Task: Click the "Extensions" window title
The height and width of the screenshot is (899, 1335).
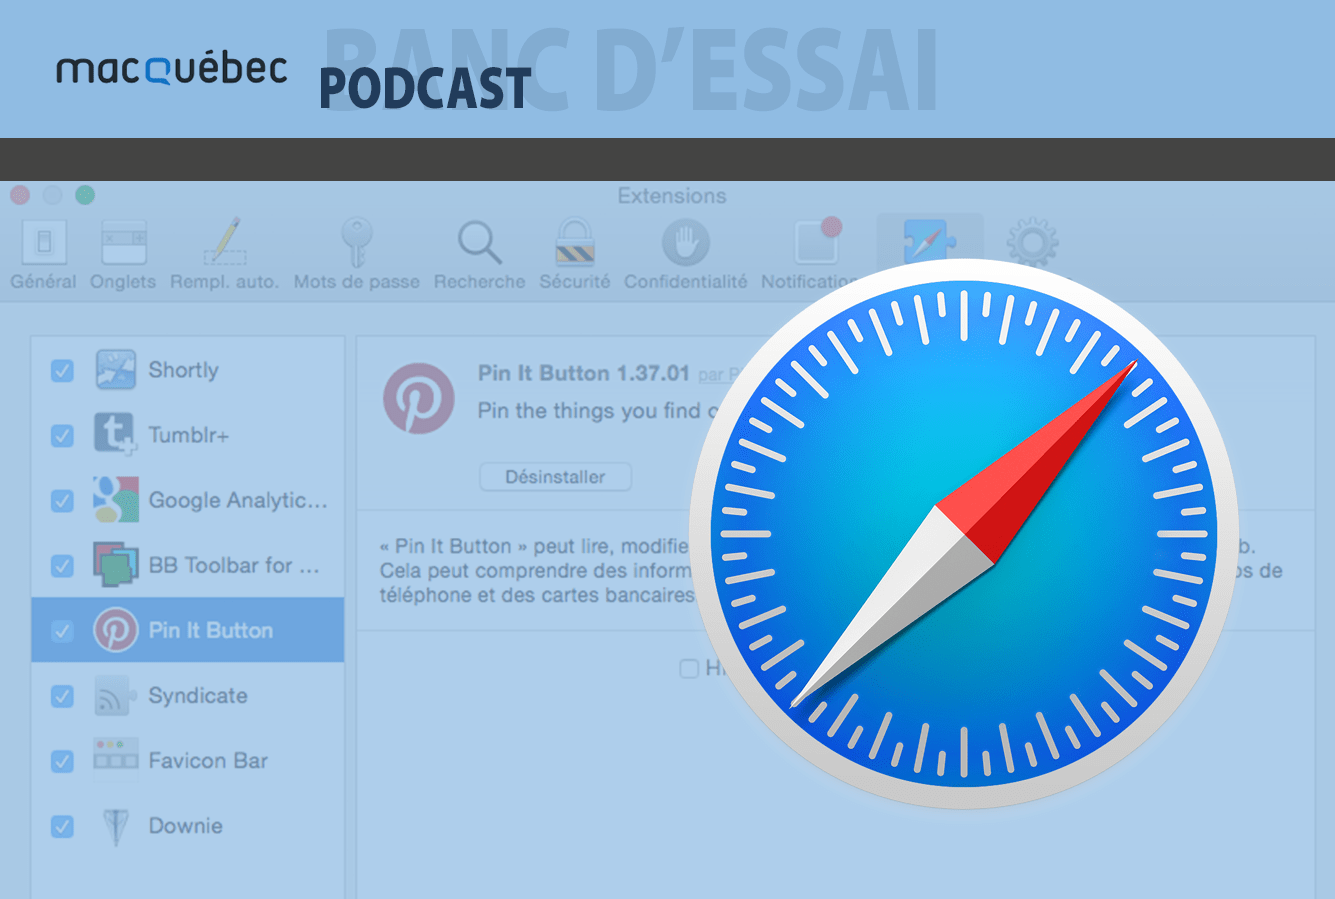Action: (x=672, y=196)
